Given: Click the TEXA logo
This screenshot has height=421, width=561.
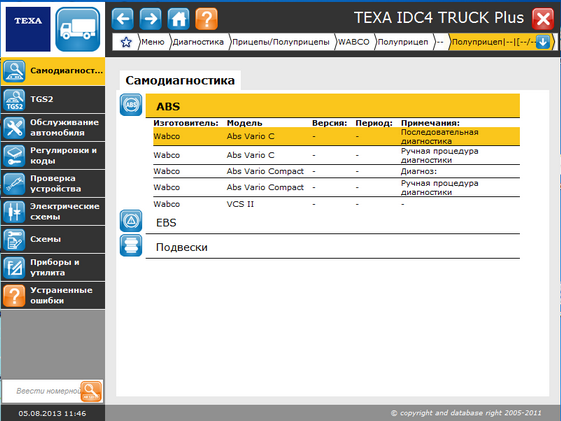Looking at the screenshot, I should (x=28, y=29).
